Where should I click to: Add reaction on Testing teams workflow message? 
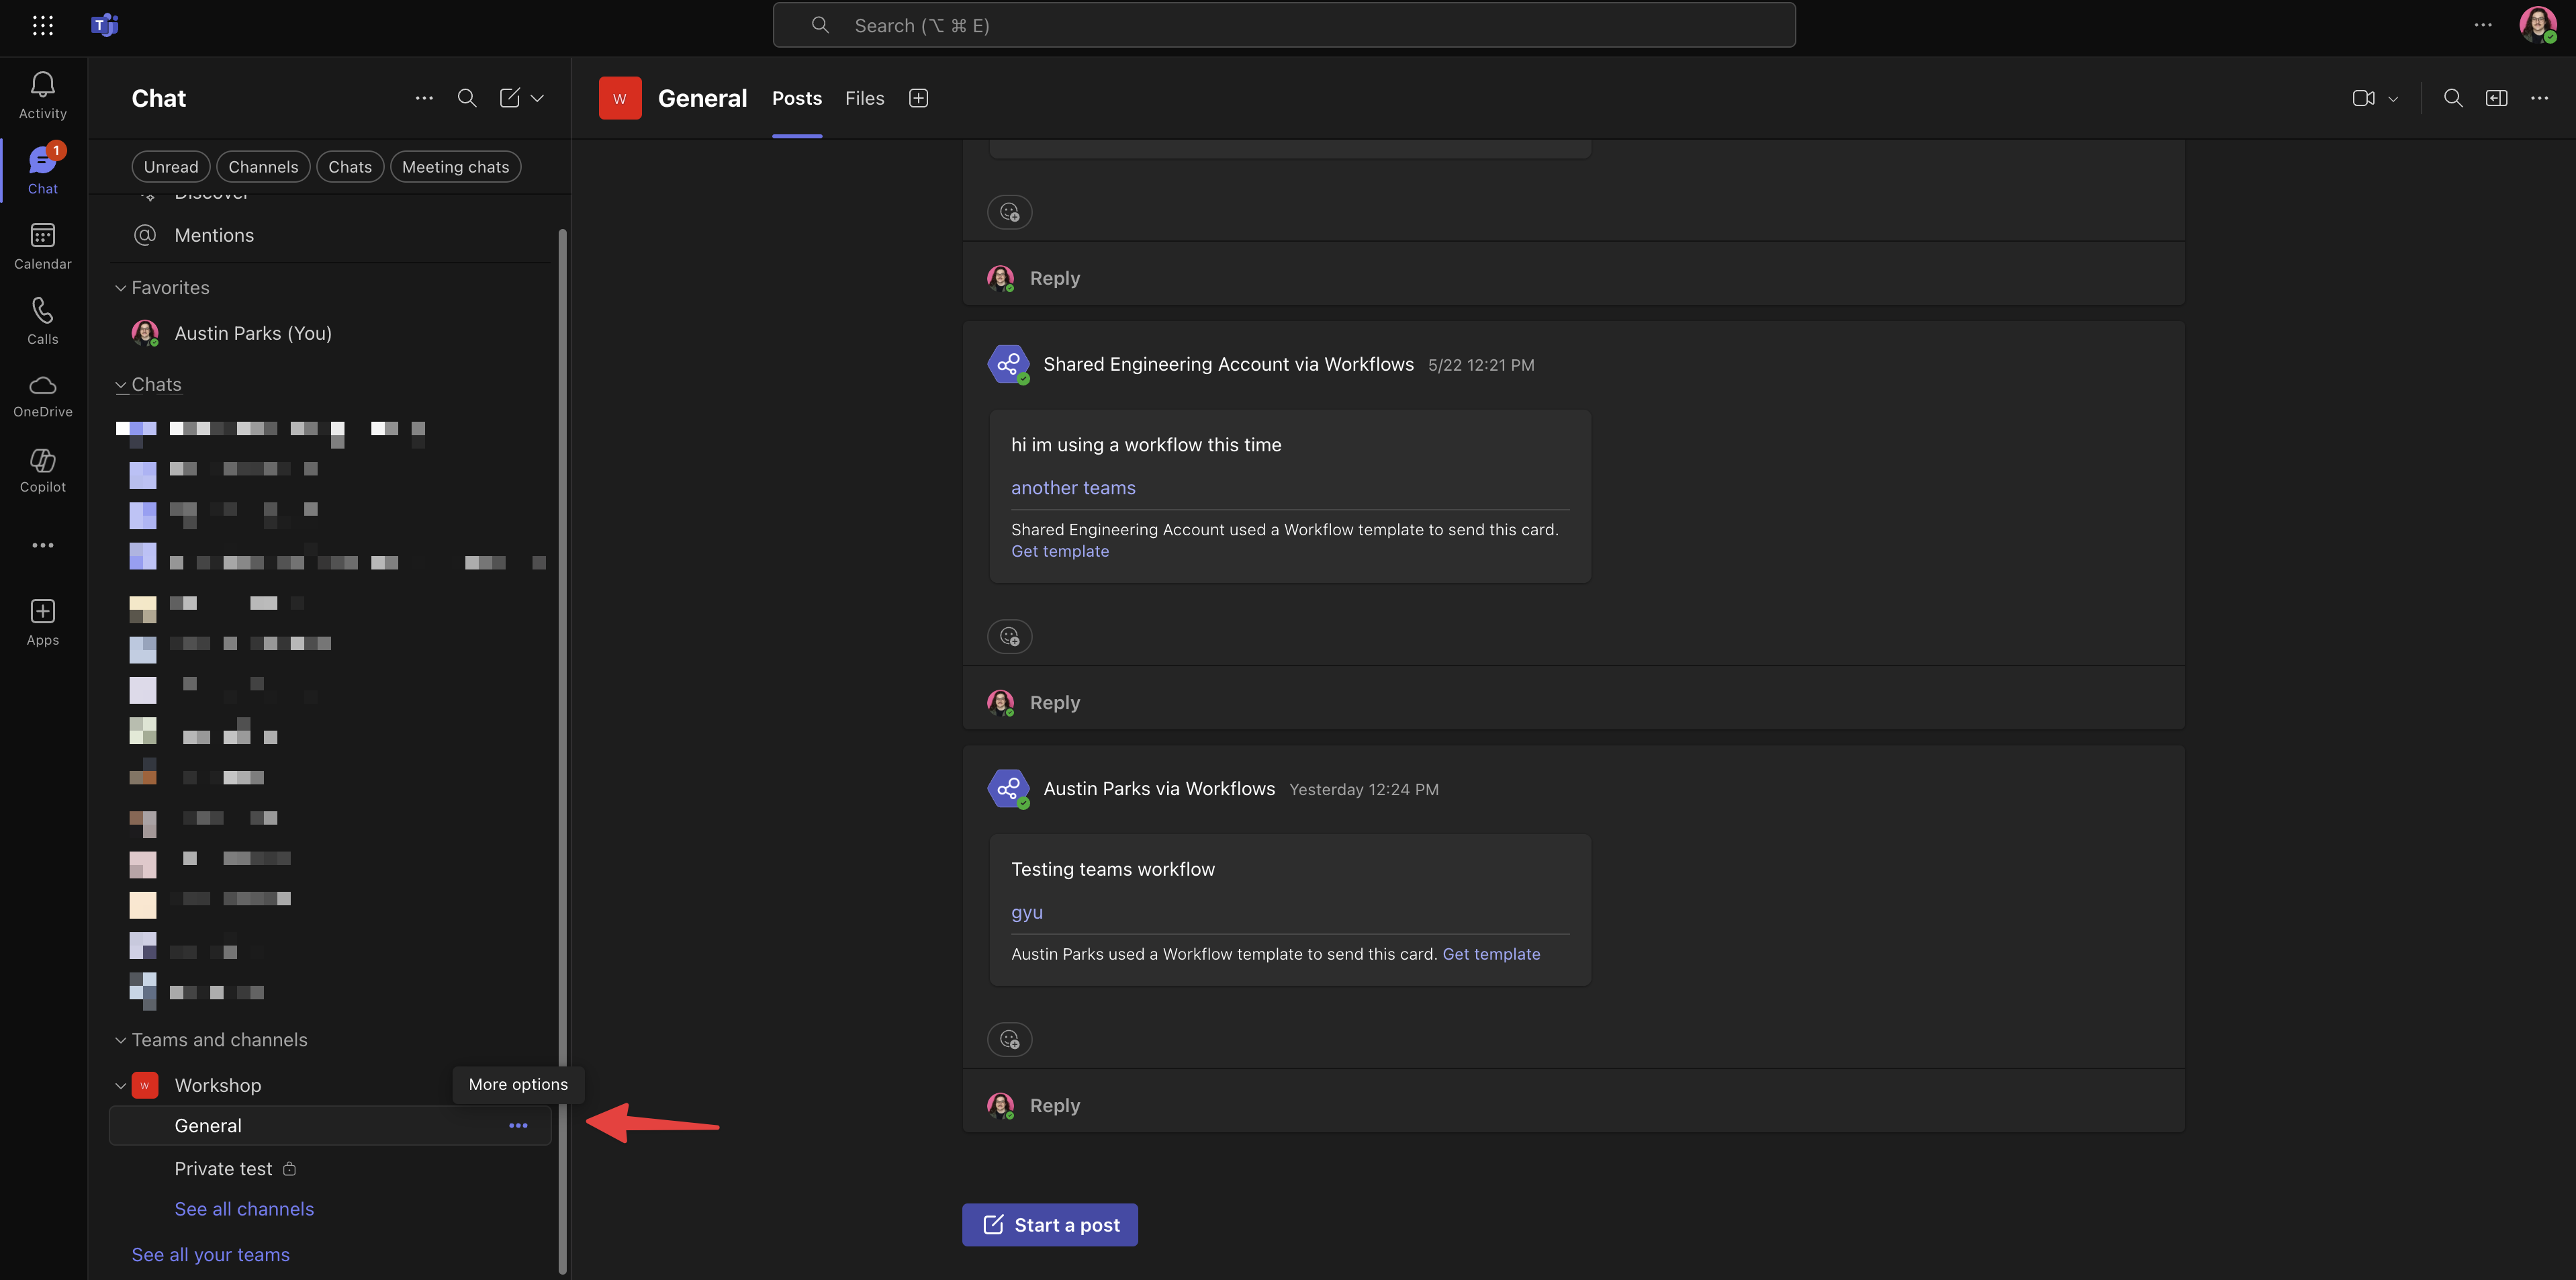(x=1009, y=1039)
